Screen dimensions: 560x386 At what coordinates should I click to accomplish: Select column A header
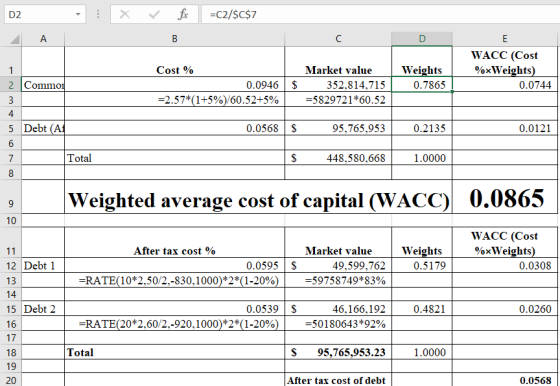[x=43, y=39]
